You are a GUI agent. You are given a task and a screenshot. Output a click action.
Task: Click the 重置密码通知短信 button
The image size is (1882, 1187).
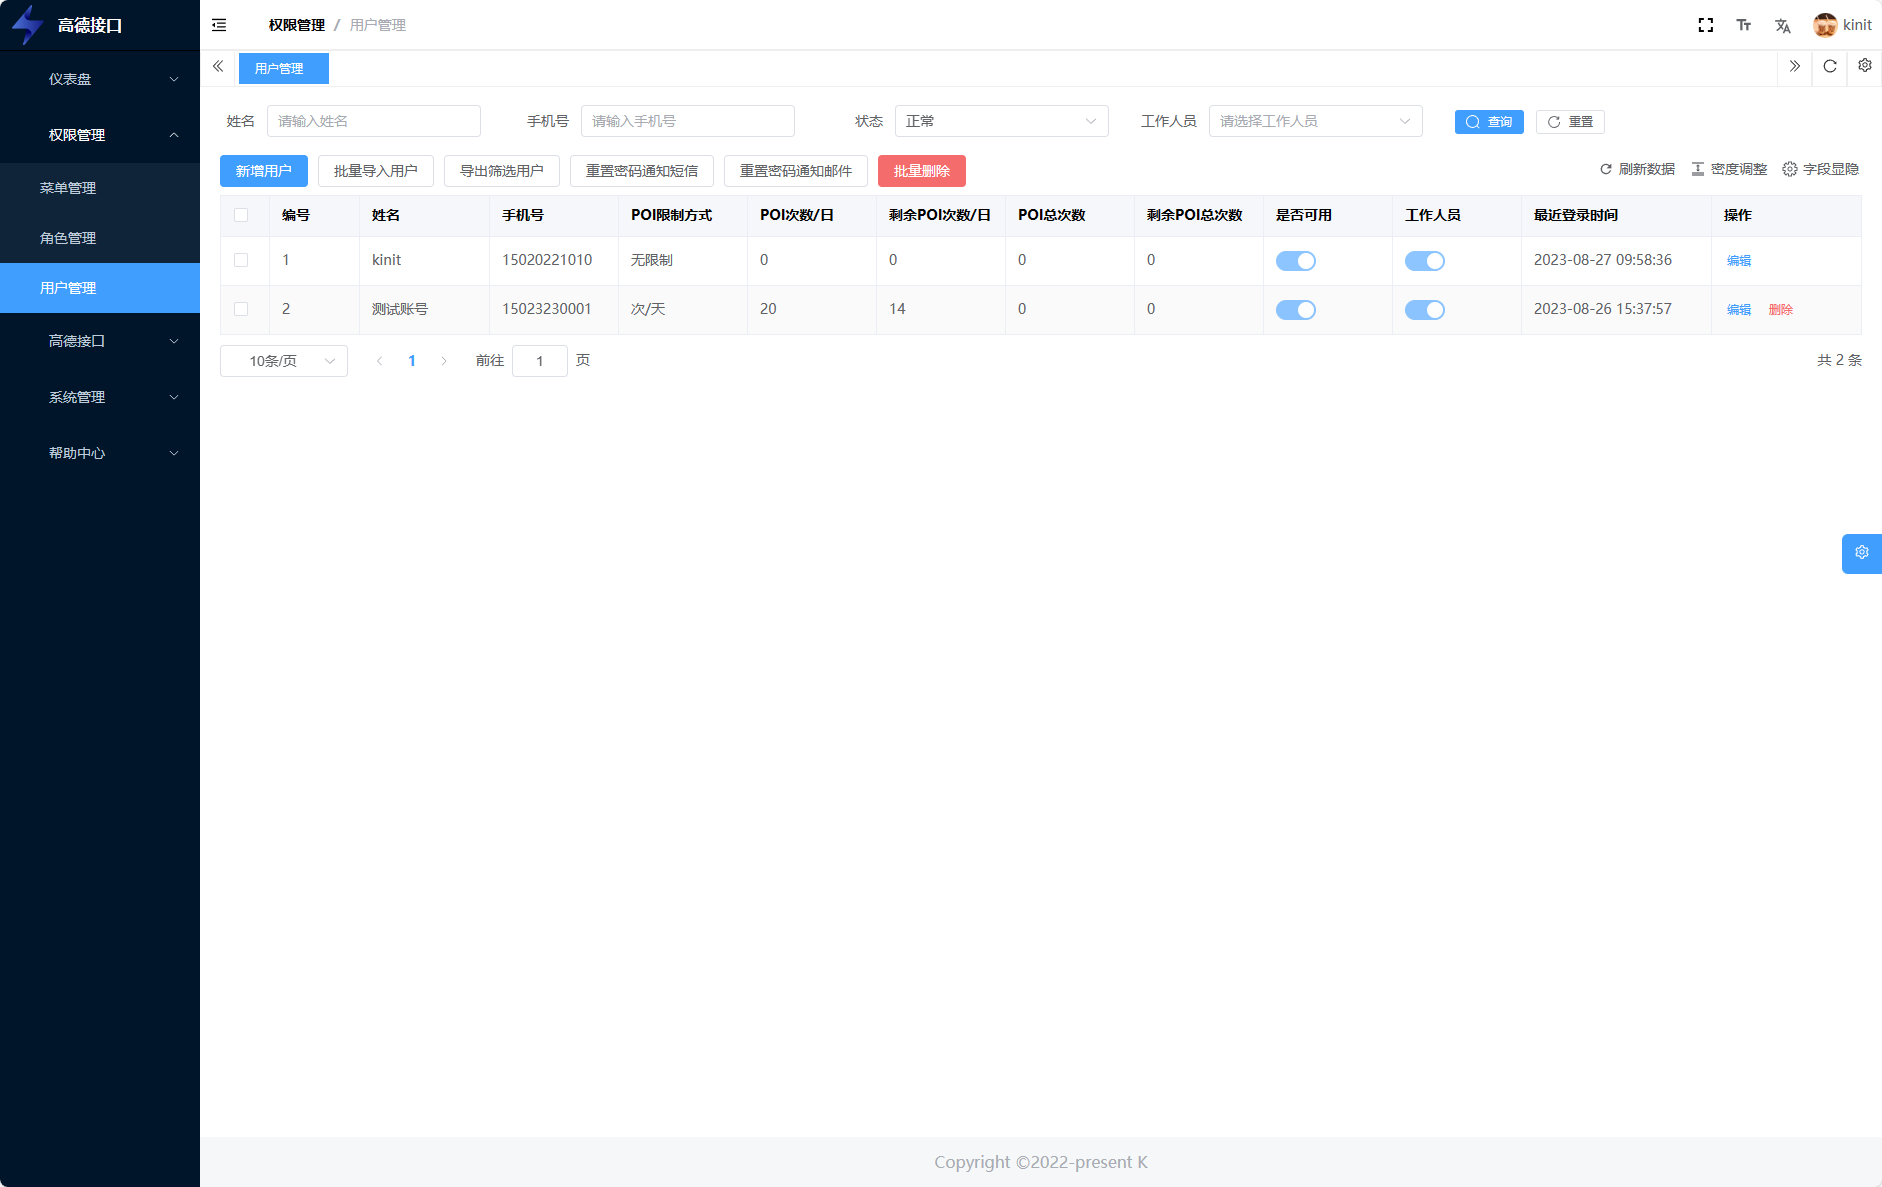coord(642,171)
